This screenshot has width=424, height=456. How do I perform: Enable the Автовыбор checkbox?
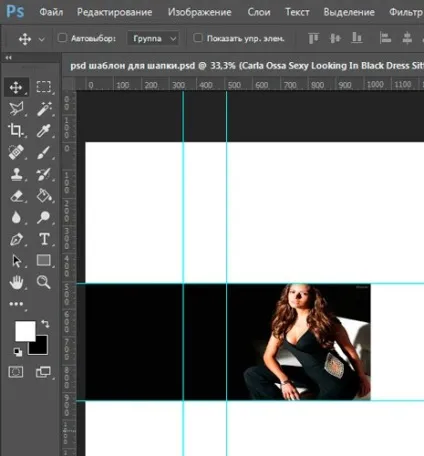(62, 38)
